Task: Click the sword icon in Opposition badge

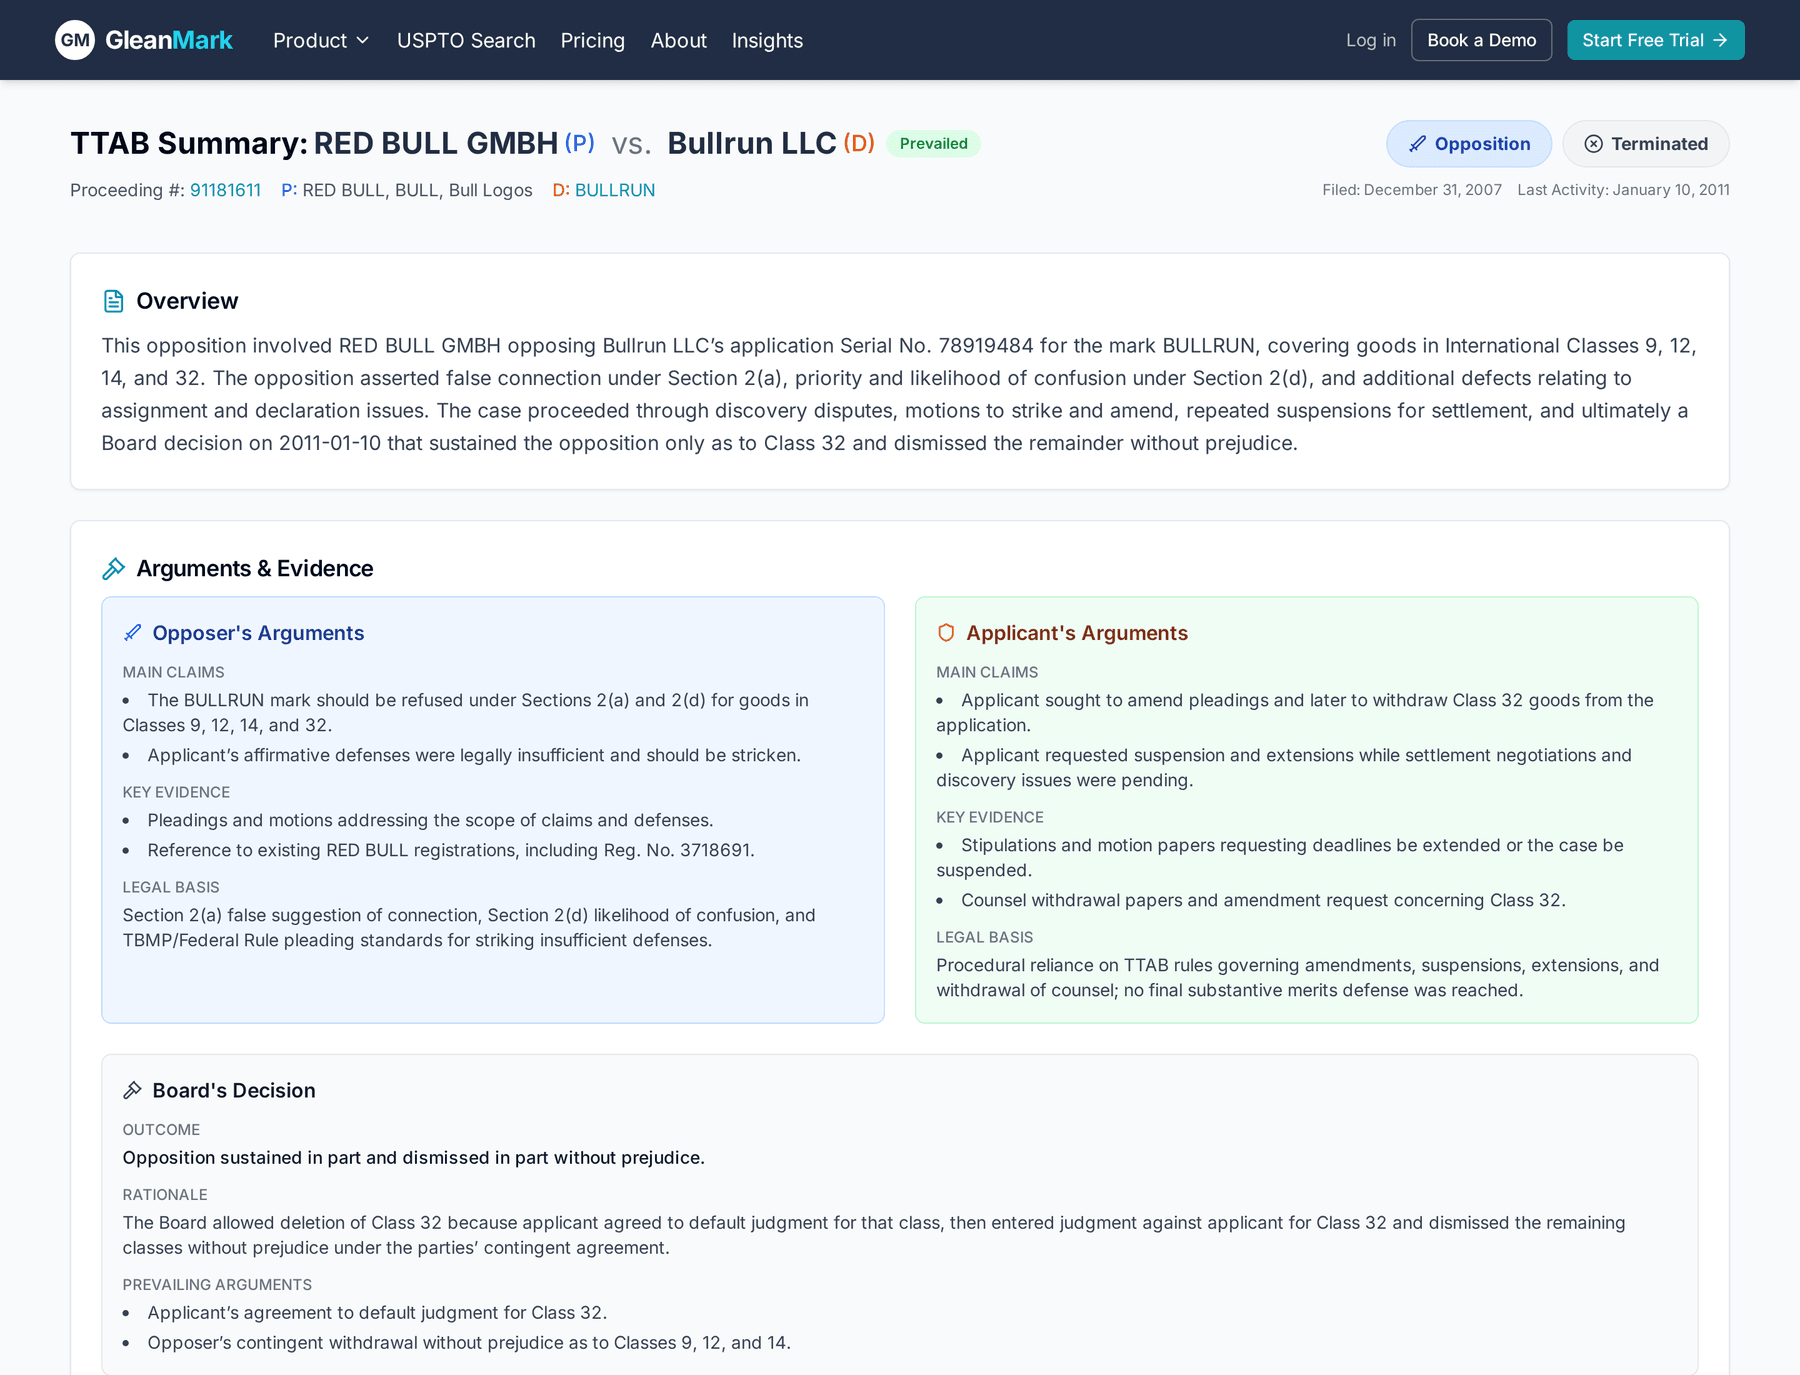Action: [1417, 144]
